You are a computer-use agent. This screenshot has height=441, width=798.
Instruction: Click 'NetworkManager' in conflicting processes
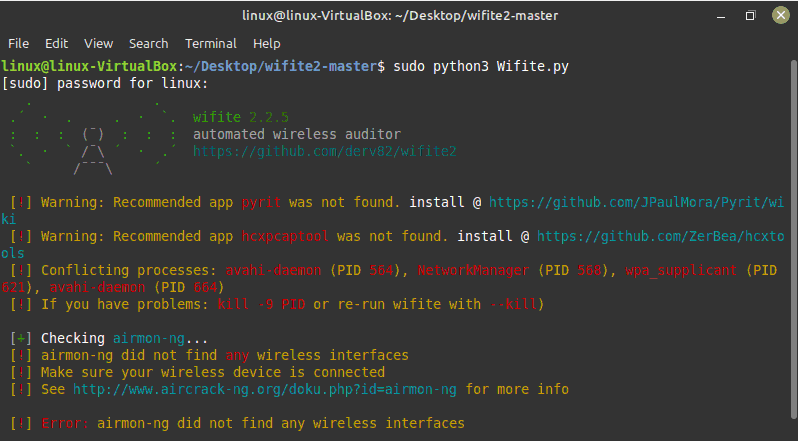pyautogui.click(x=473, y=271)
